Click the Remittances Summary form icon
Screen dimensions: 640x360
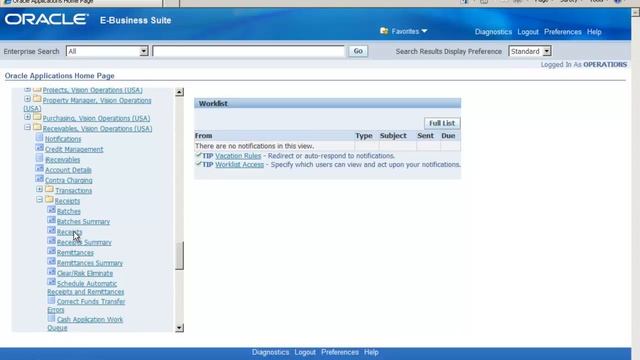[51, 262]
